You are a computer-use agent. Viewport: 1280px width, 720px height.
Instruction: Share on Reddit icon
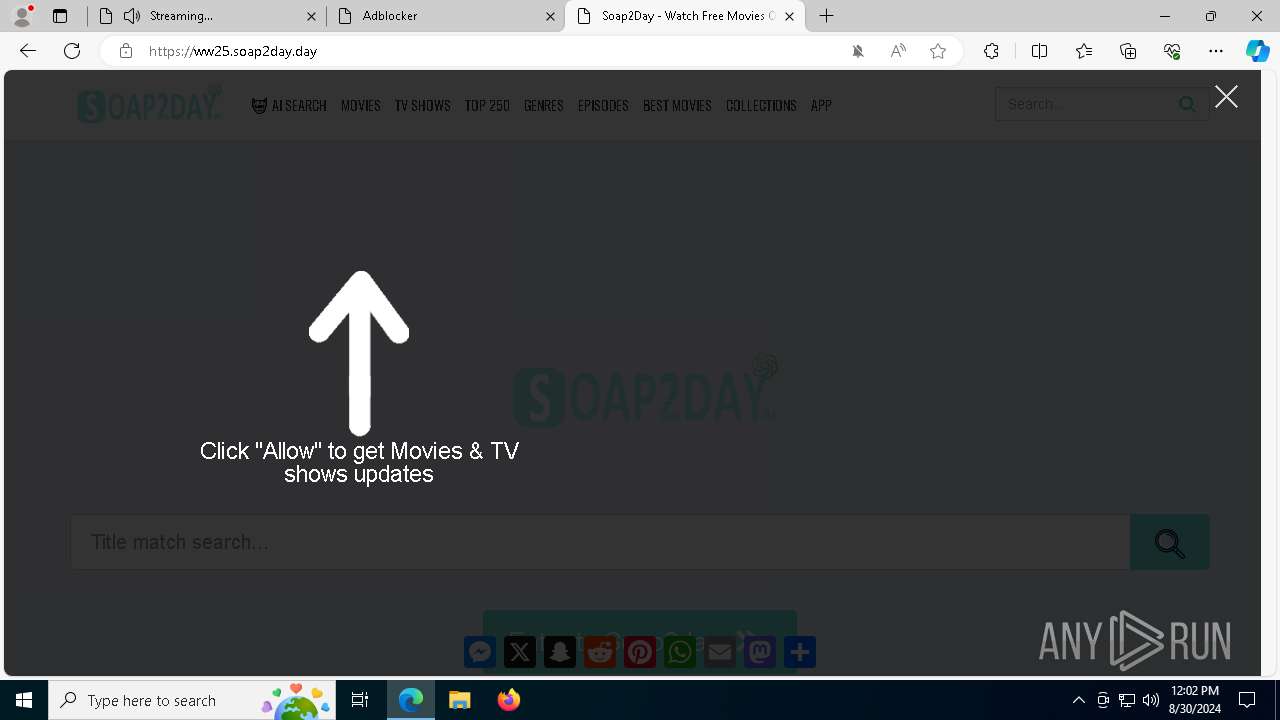pos(600,652)
